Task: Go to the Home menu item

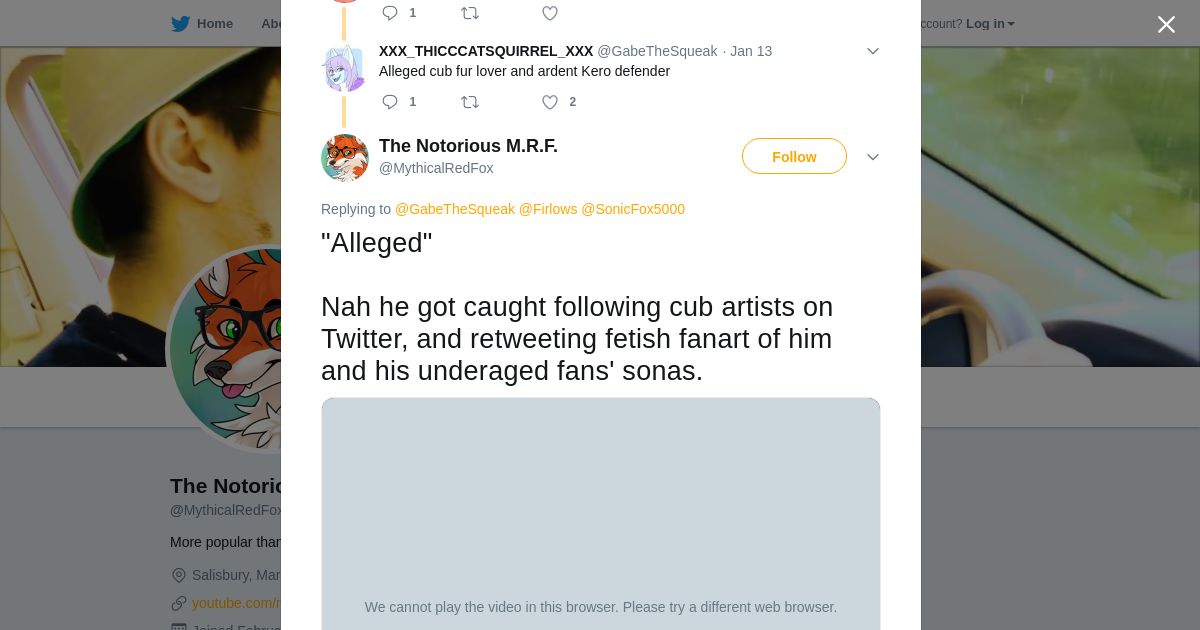Action: point(214,24)
